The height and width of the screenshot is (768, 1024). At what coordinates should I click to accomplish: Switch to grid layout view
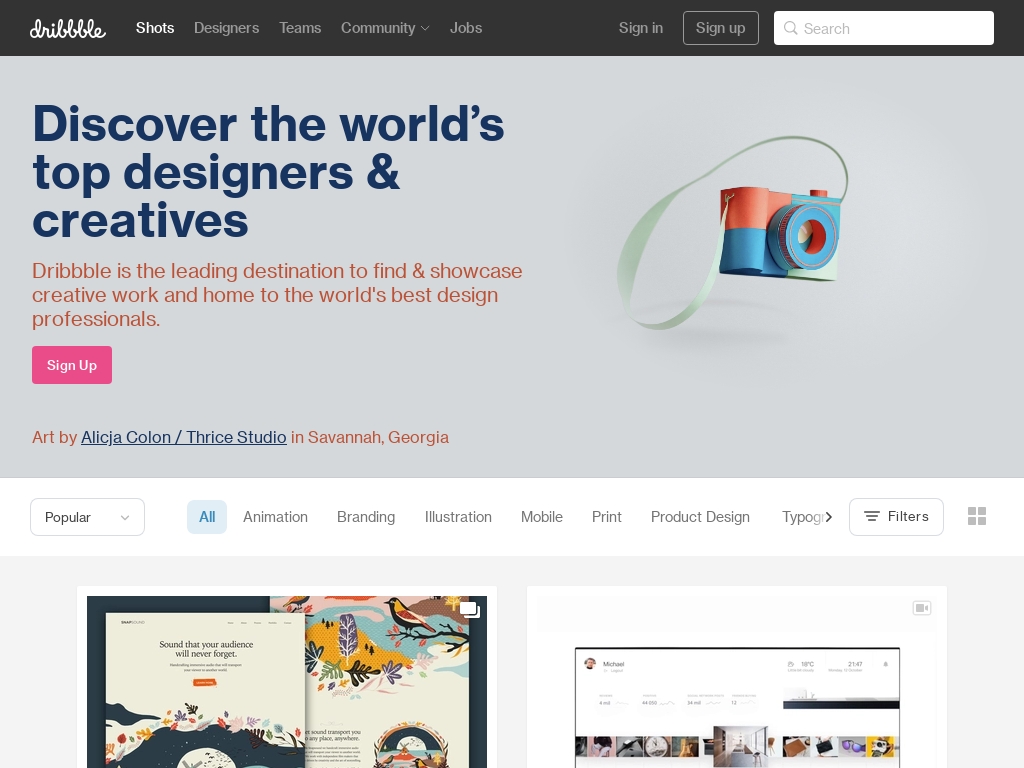pos(977,516)
